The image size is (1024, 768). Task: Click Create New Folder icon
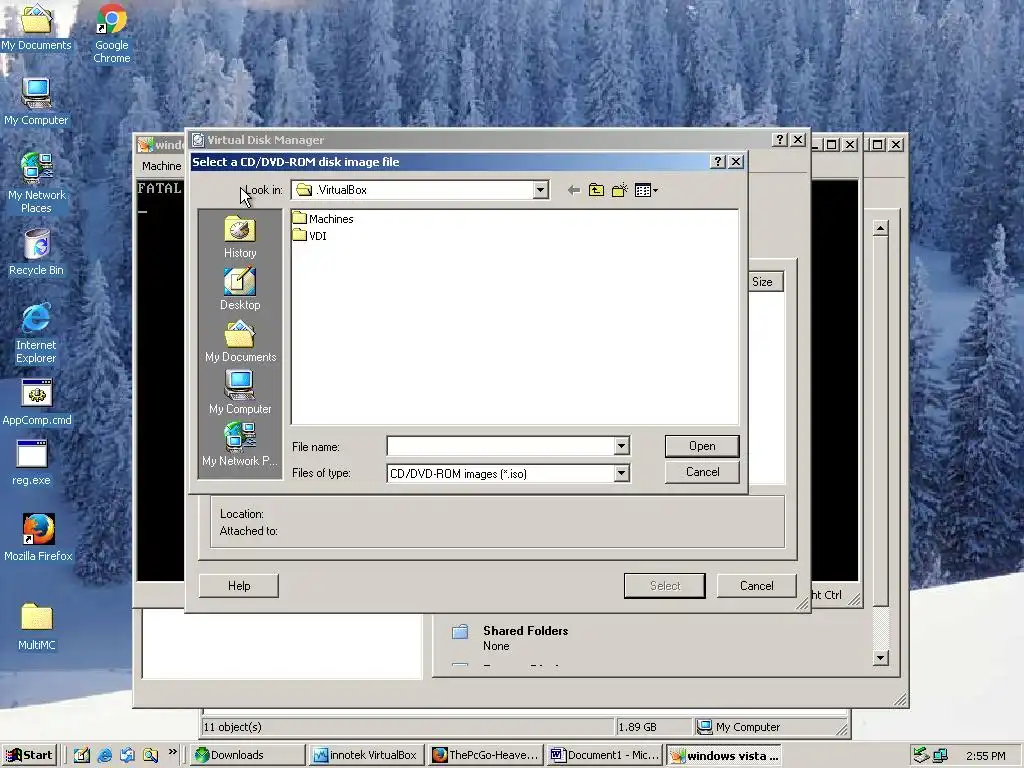[x=619, y=190]
